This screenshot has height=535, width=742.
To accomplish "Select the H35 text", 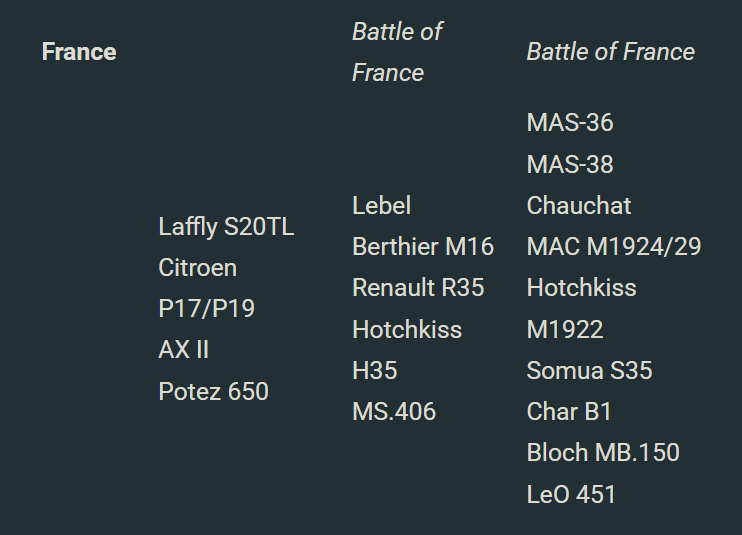I will [x=374, y=370].
